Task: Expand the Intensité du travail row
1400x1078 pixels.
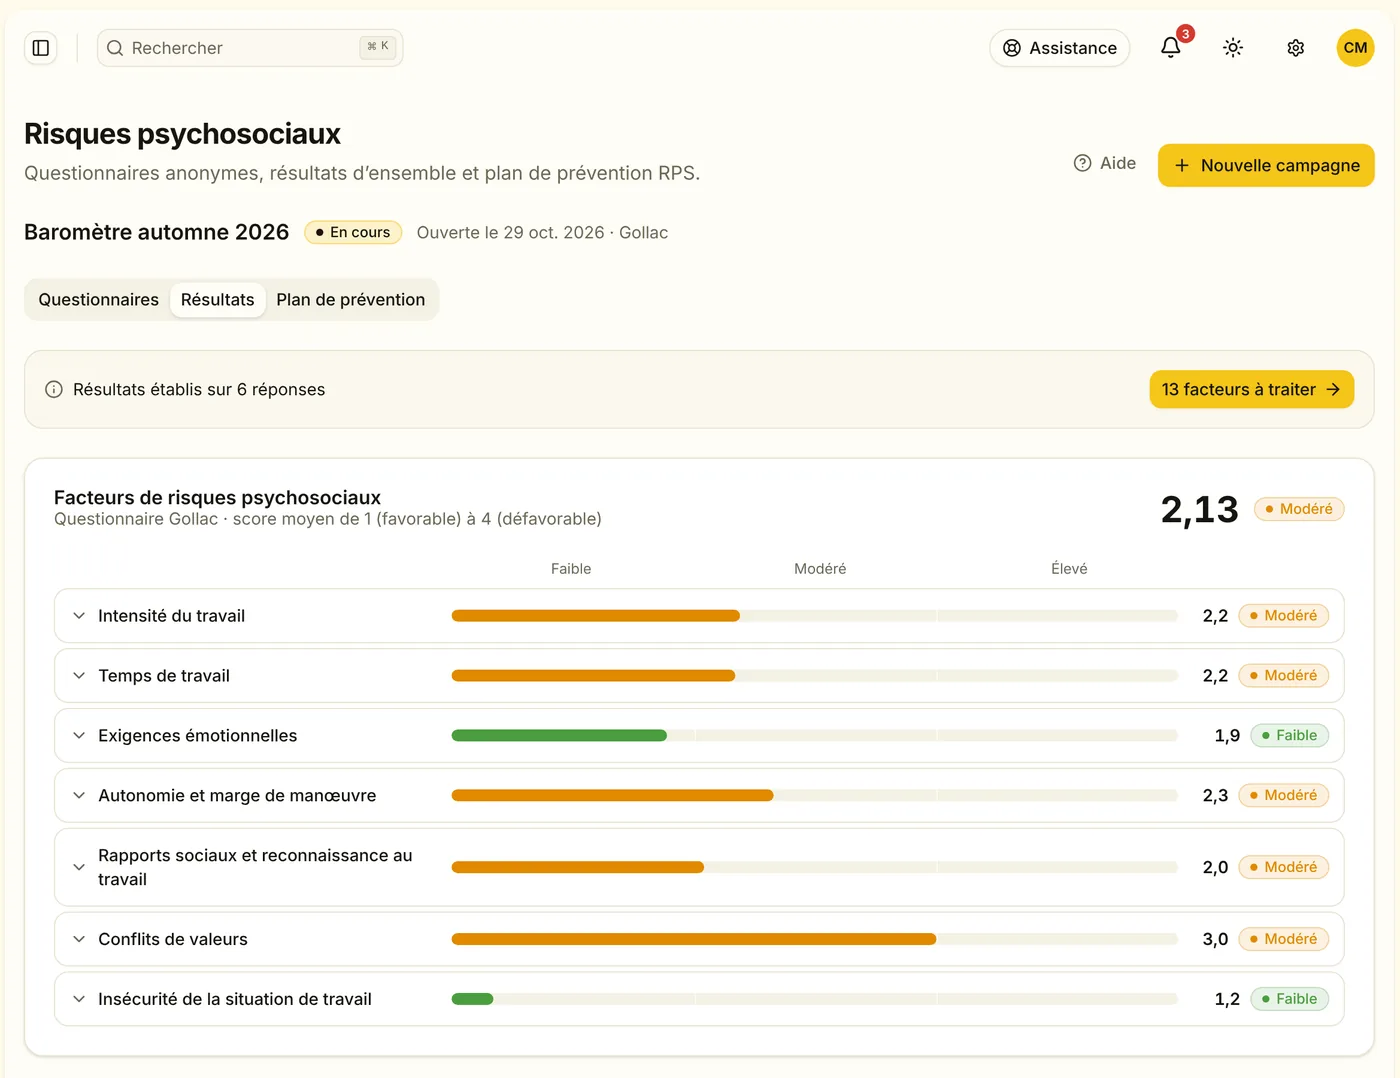Action: click(699, 616)
